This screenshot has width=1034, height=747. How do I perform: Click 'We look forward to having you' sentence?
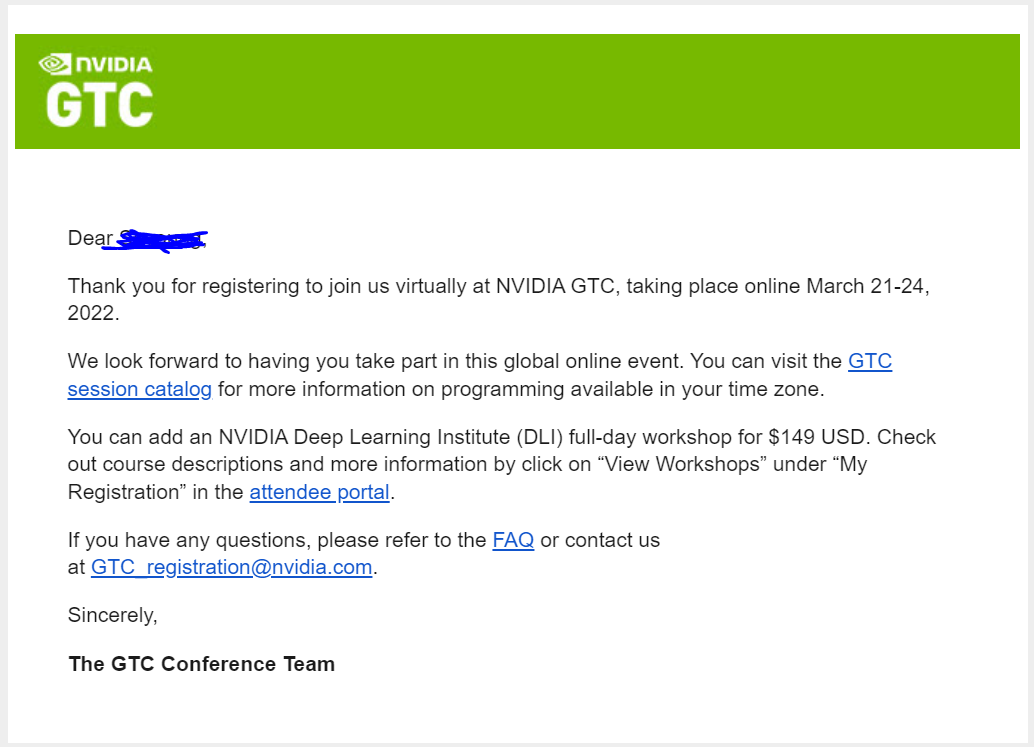[376, 361]
